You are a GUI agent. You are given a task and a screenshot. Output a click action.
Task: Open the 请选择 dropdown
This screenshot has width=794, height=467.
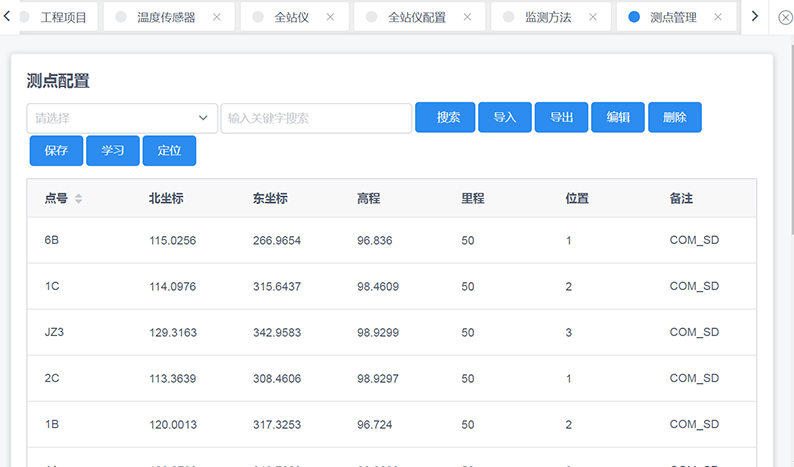(x=122, y=118)
